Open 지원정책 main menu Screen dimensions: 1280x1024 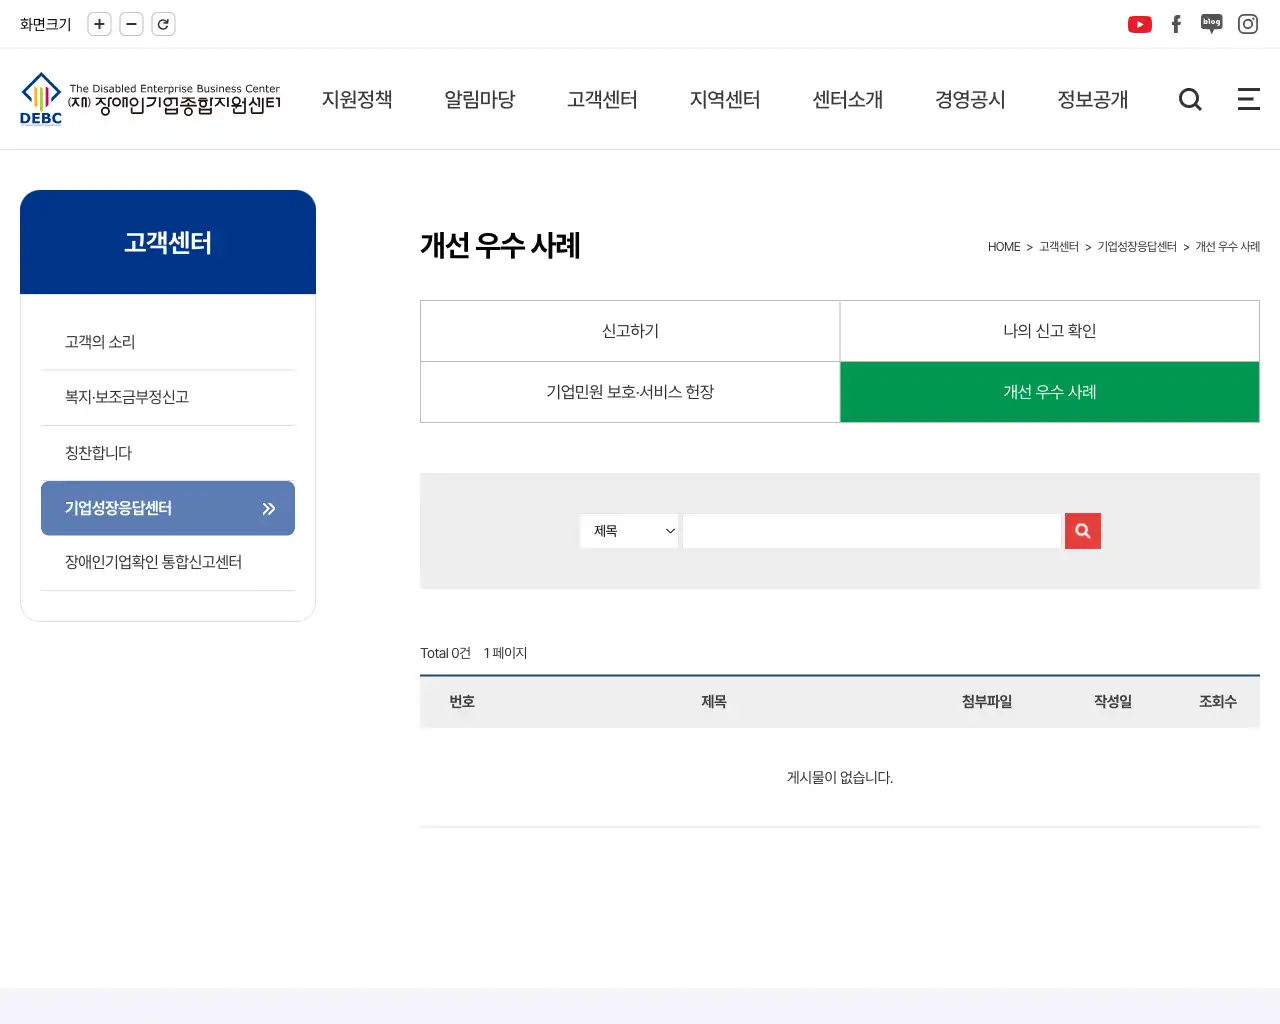point(357,99)
